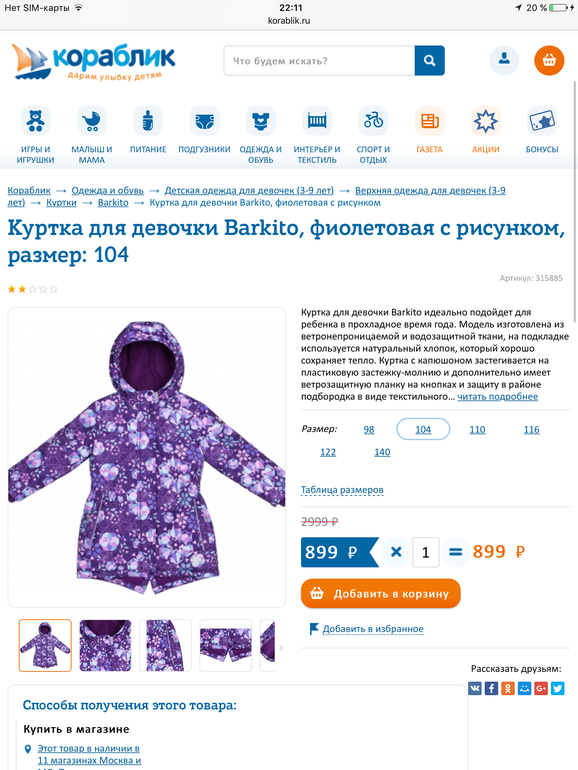Open the Подгузники diaper category icon
This screenshot has height=770, width=578.
tap(204, 121)
